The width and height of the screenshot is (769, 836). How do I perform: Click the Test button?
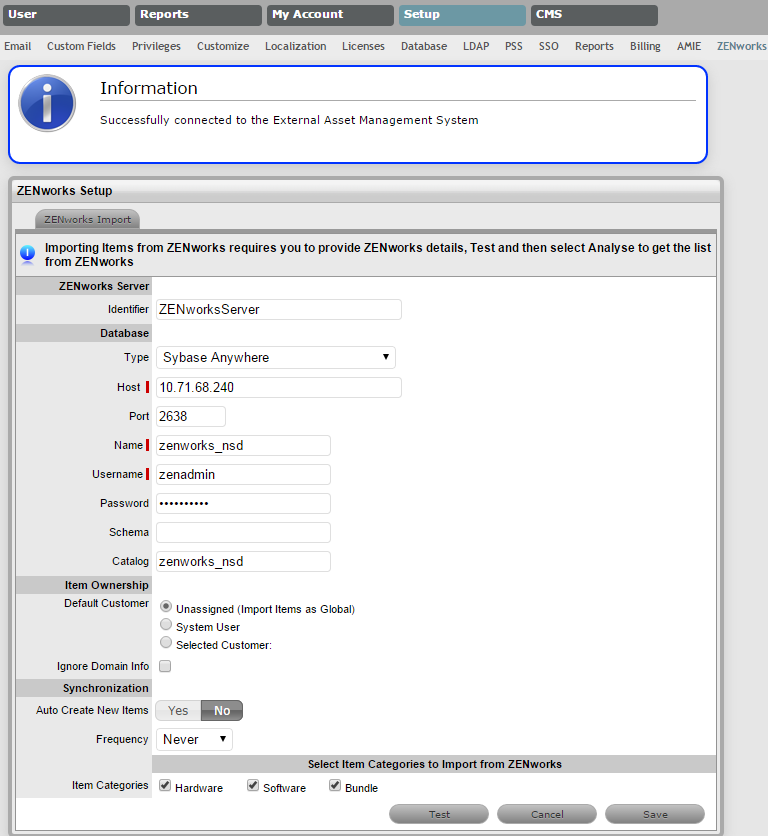point(439,814)
